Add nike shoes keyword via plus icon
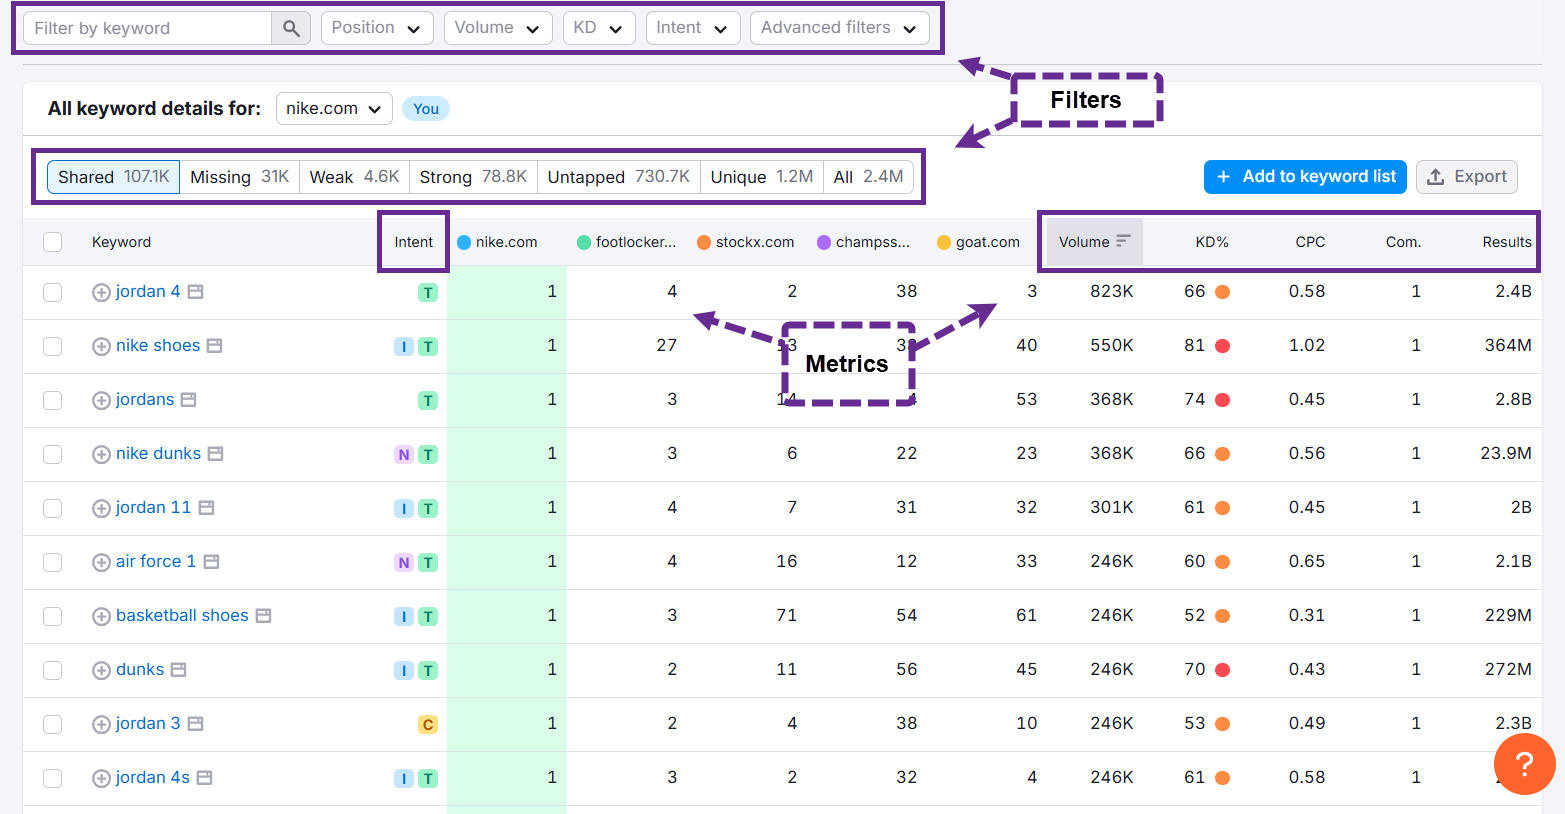Viewport: 1565px width, 814px height. tap(101, 346)
